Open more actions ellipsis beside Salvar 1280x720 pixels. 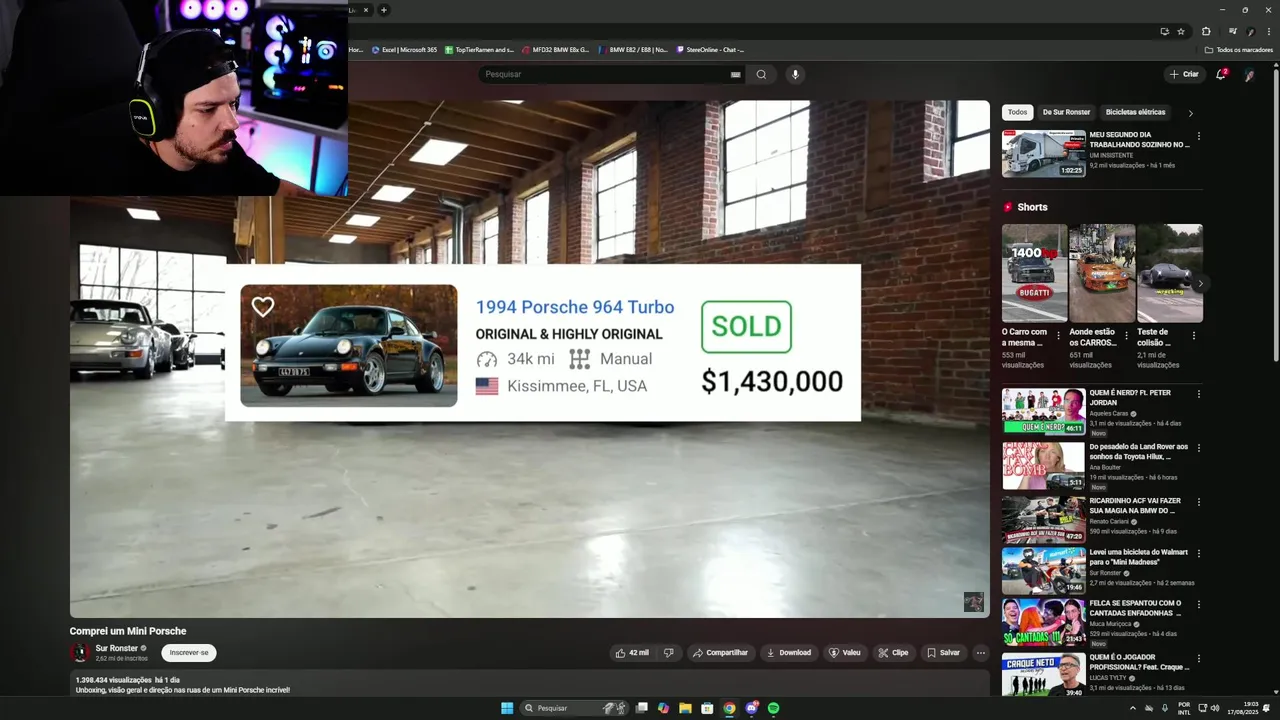[x=980, y=653]
